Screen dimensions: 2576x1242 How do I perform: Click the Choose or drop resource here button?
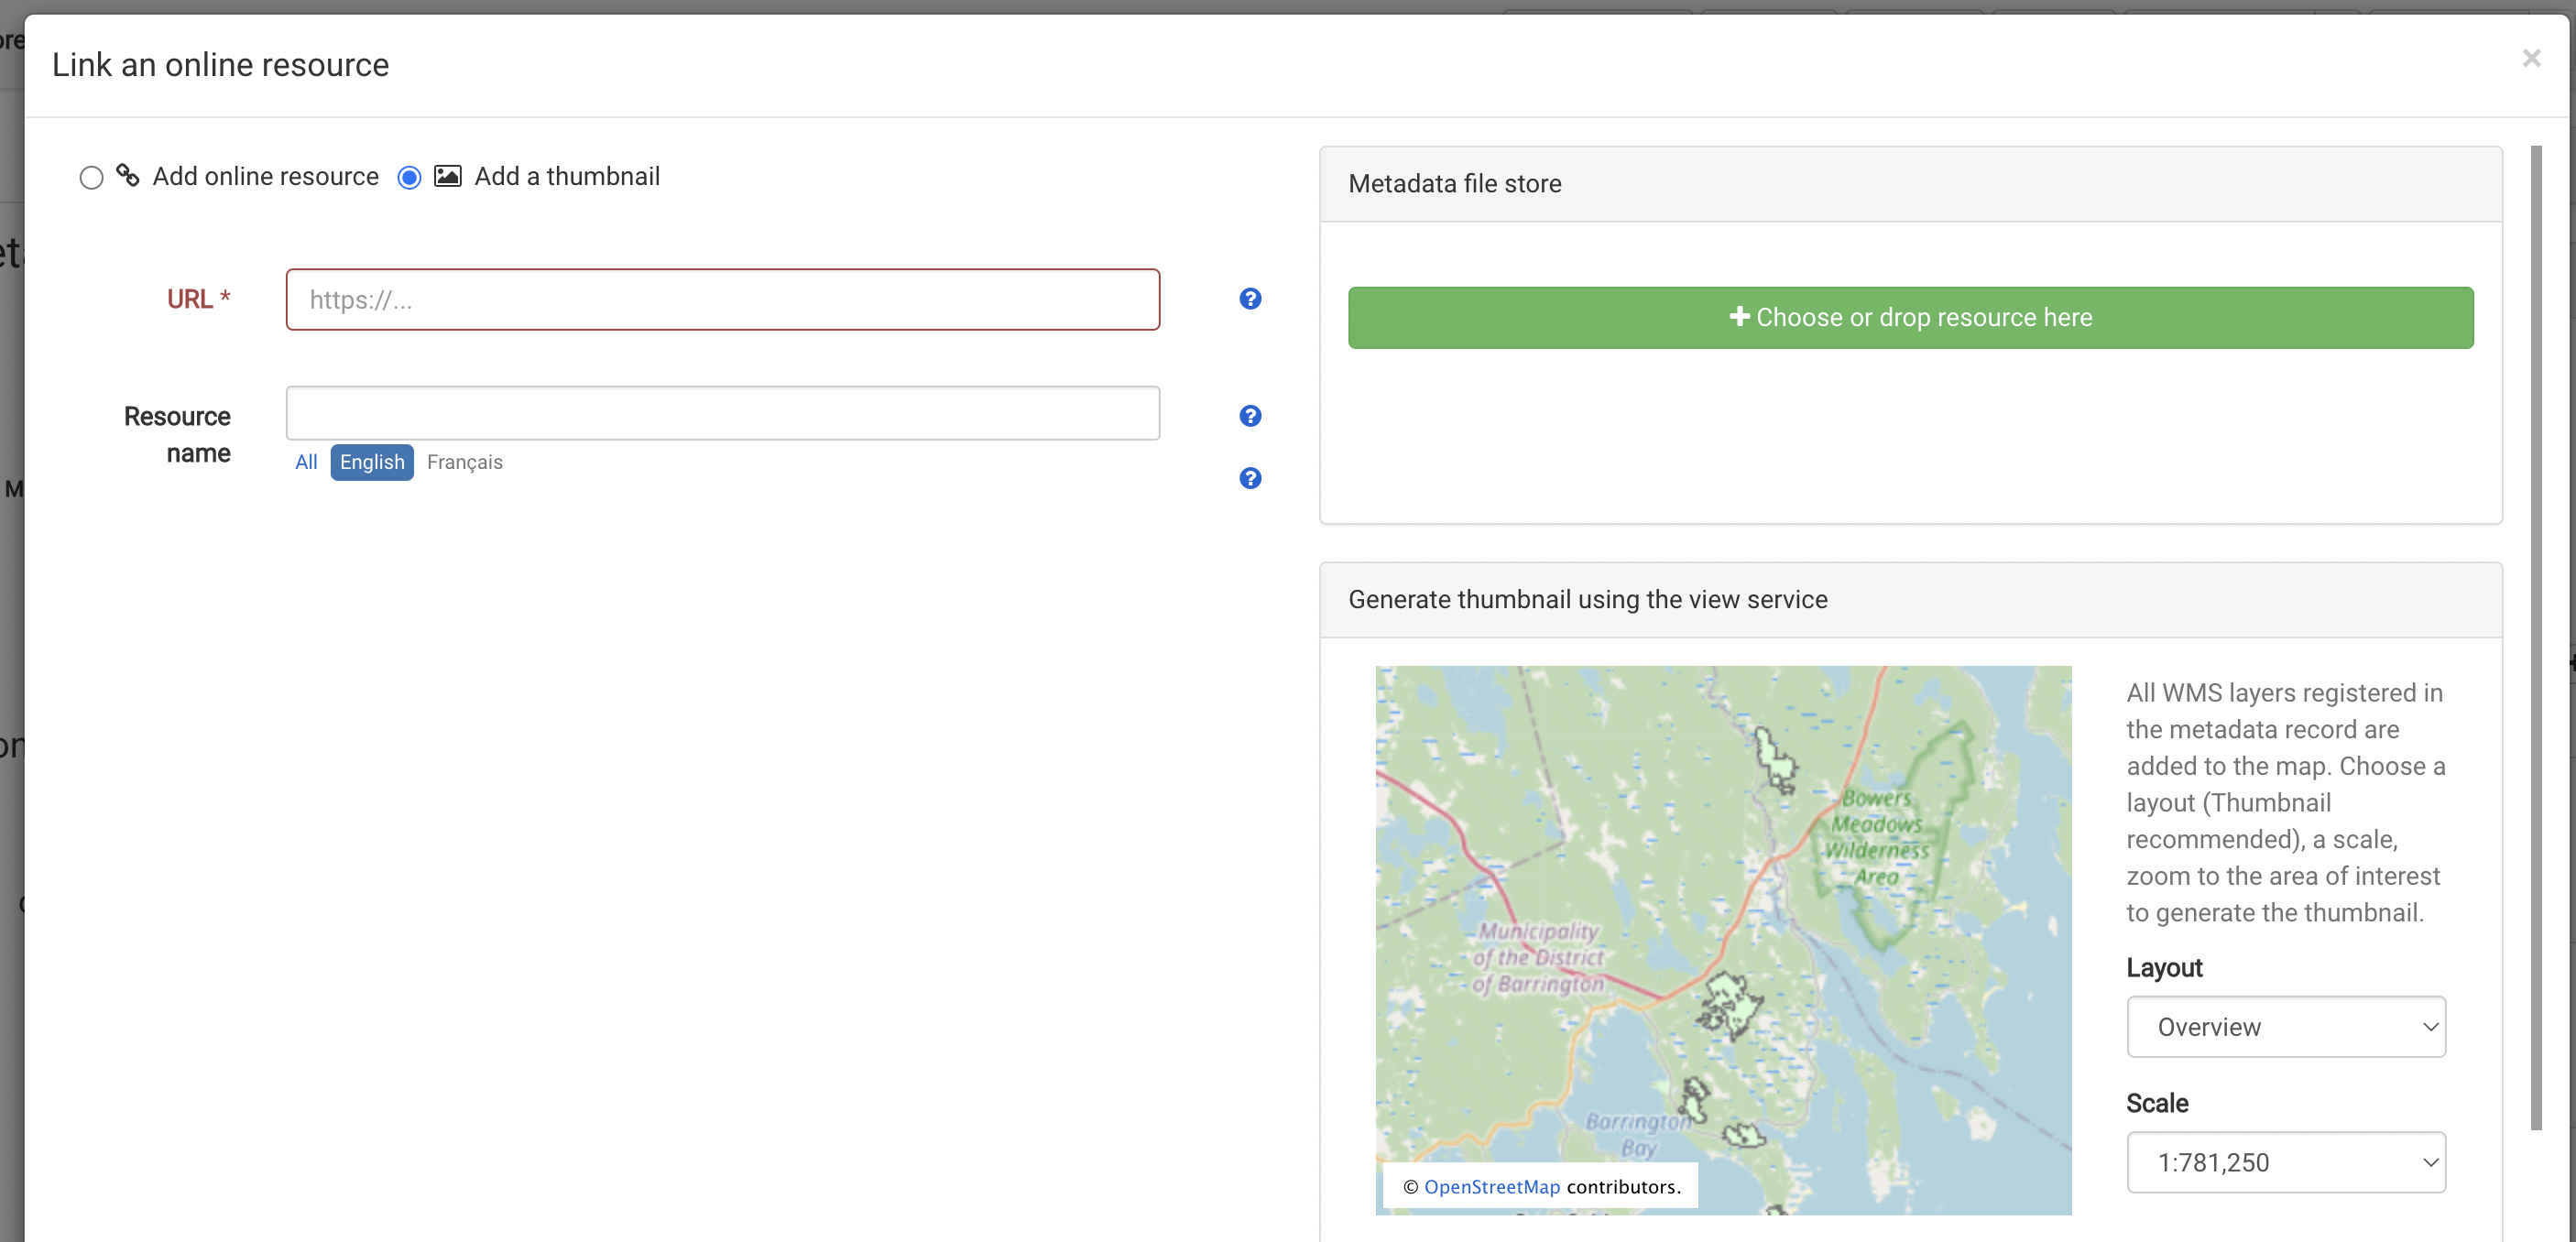point(1911,317)
